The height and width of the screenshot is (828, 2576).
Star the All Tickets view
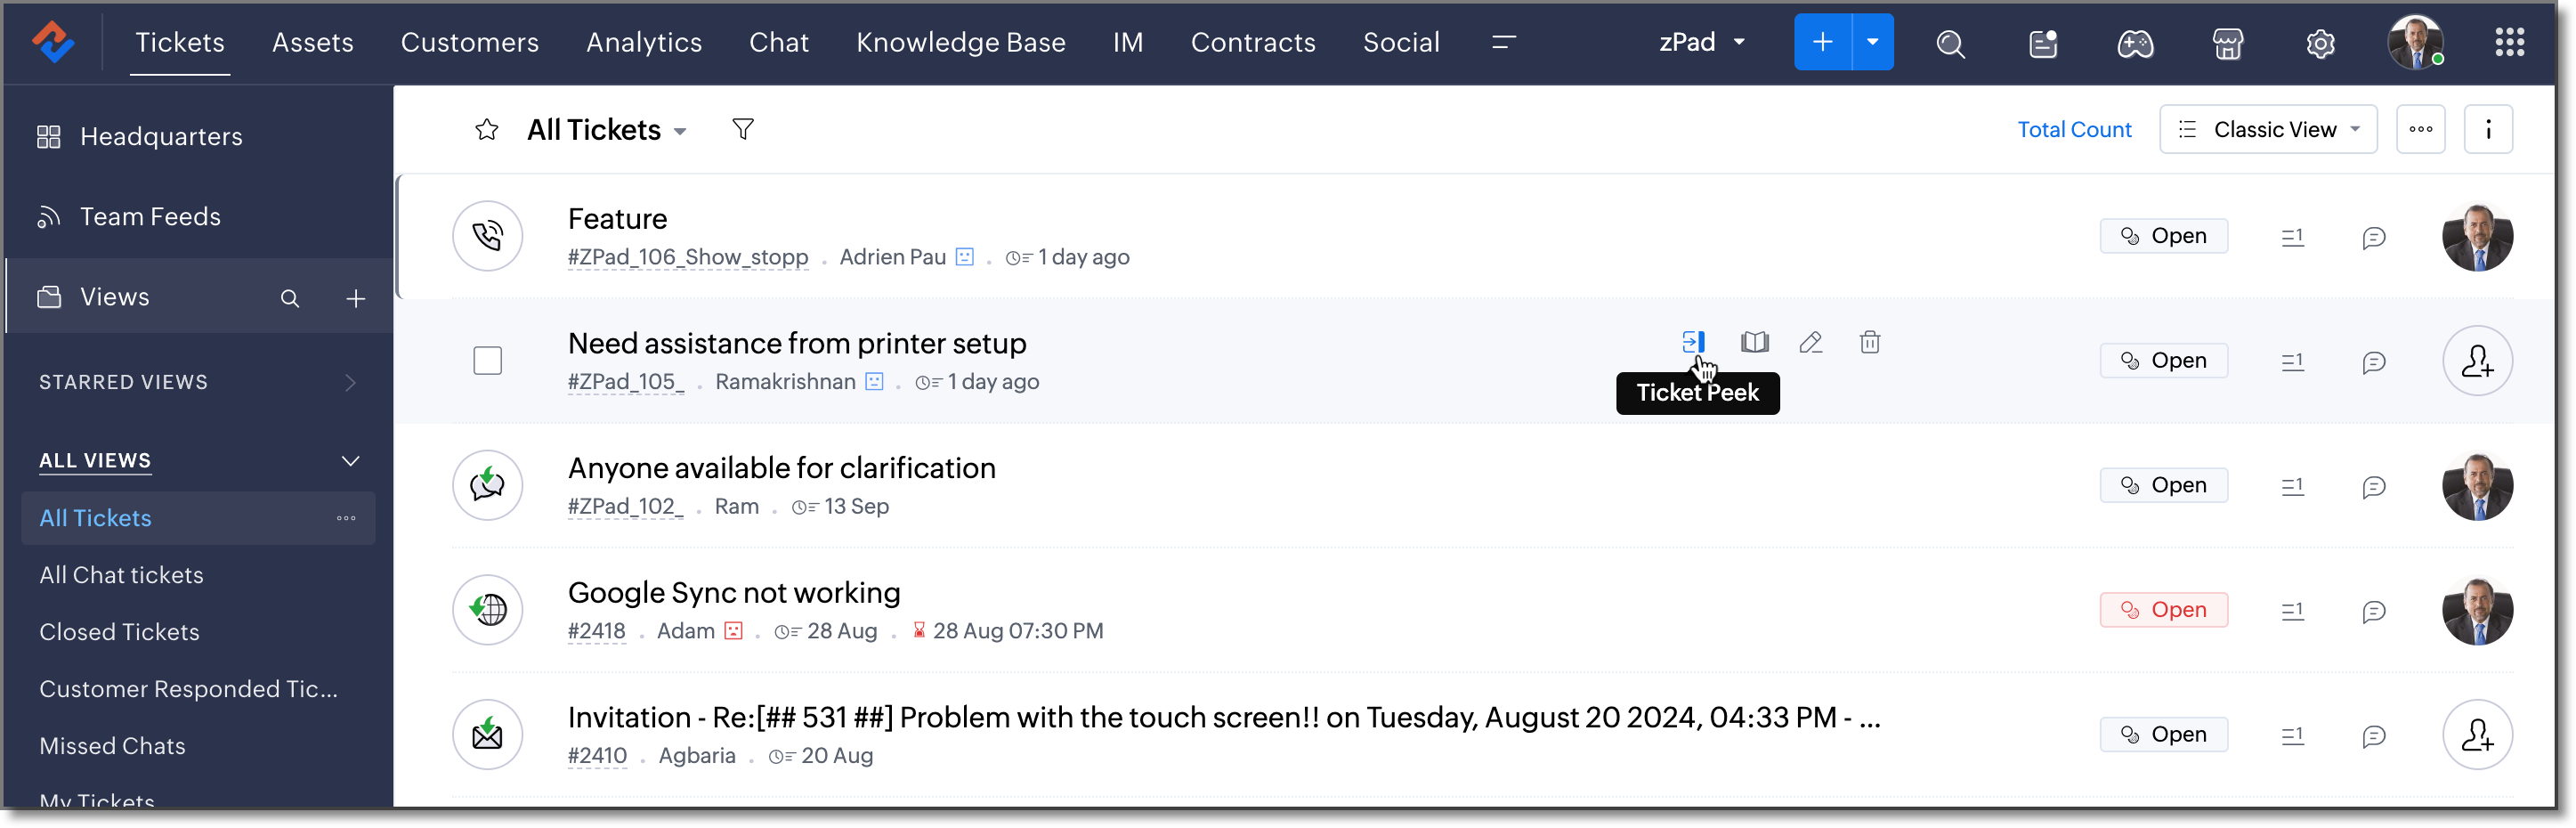[x=487, y=129]
